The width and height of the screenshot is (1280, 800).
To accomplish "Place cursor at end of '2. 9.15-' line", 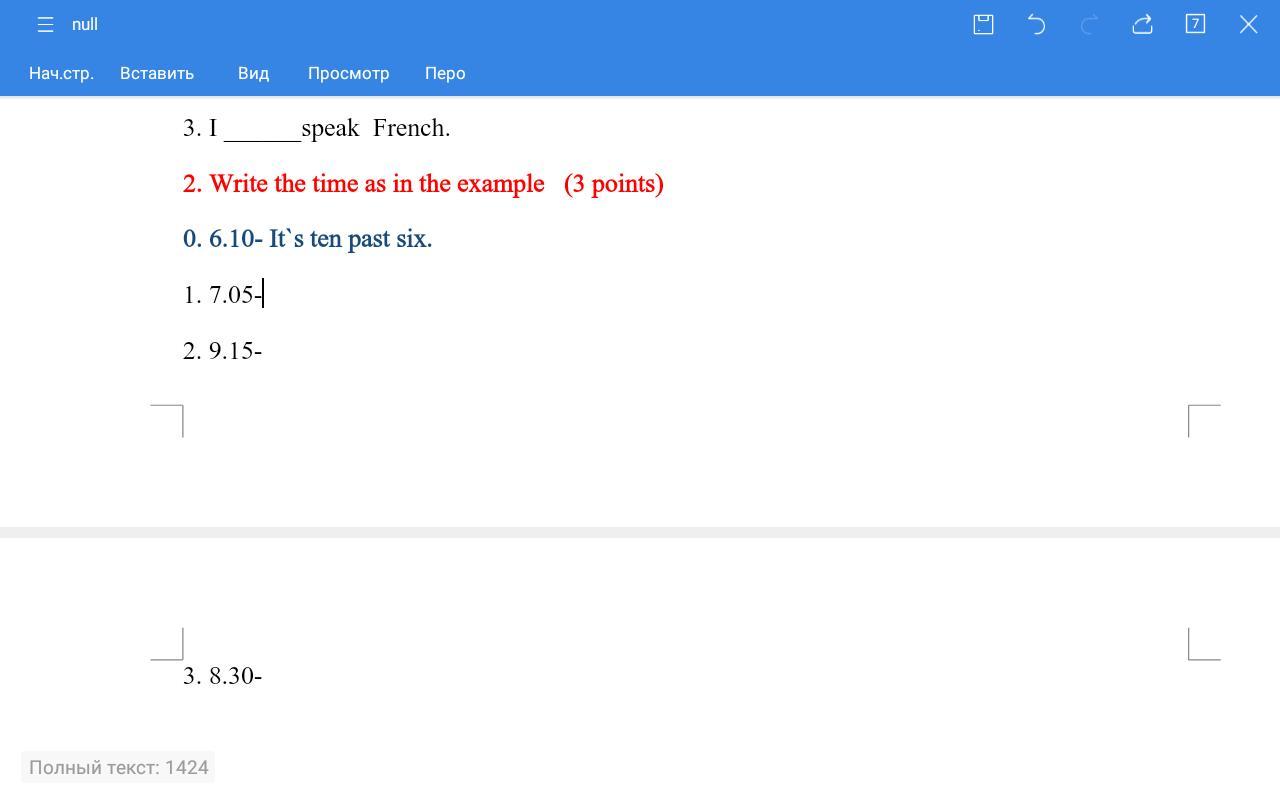I will [x=263, y=351].
